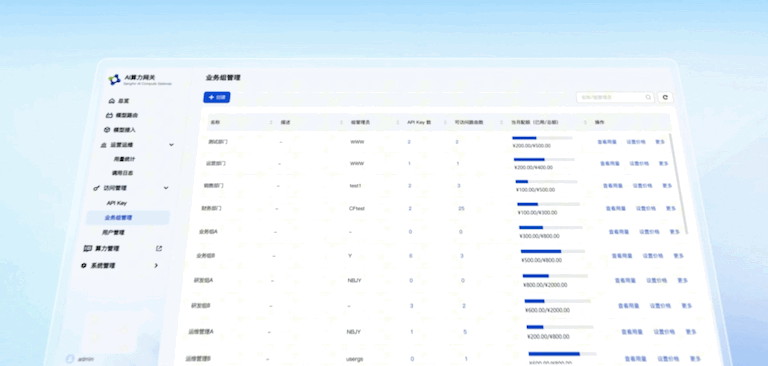The height and width of the screenshot is (366, 768).
Task: Open 算力管理 external link icon
Action: coord(159,248)
